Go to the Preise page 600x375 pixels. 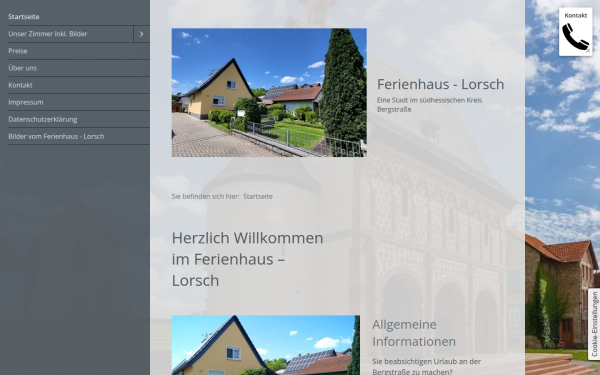78,51
